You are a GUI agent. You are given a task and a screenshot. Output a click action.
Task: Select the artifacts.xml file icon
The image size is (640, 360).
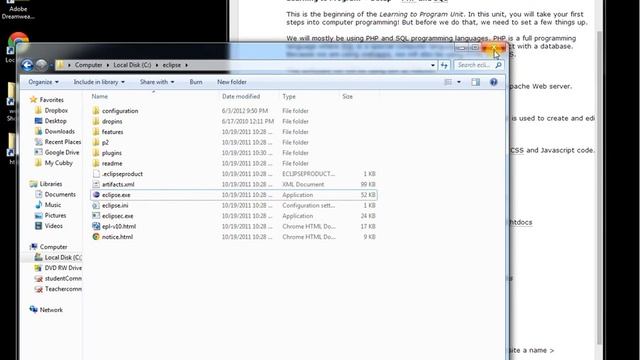point(96,184)
